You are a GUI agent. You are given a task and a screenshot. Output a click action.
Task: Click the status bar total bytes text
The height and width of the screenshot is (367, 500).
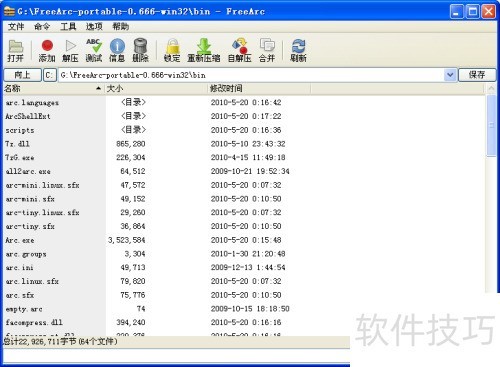pos(60,341)
